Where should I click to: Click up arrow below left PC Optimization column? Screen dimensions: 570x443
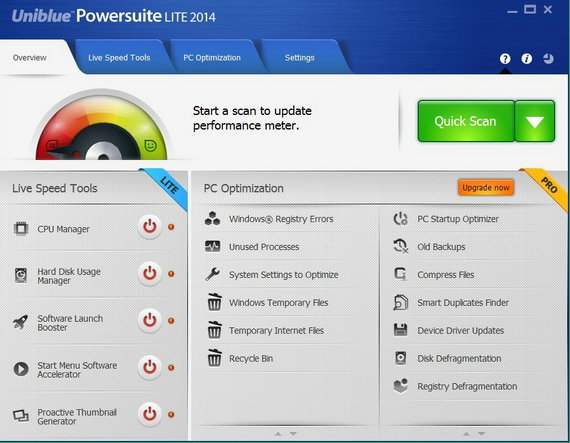278,434
